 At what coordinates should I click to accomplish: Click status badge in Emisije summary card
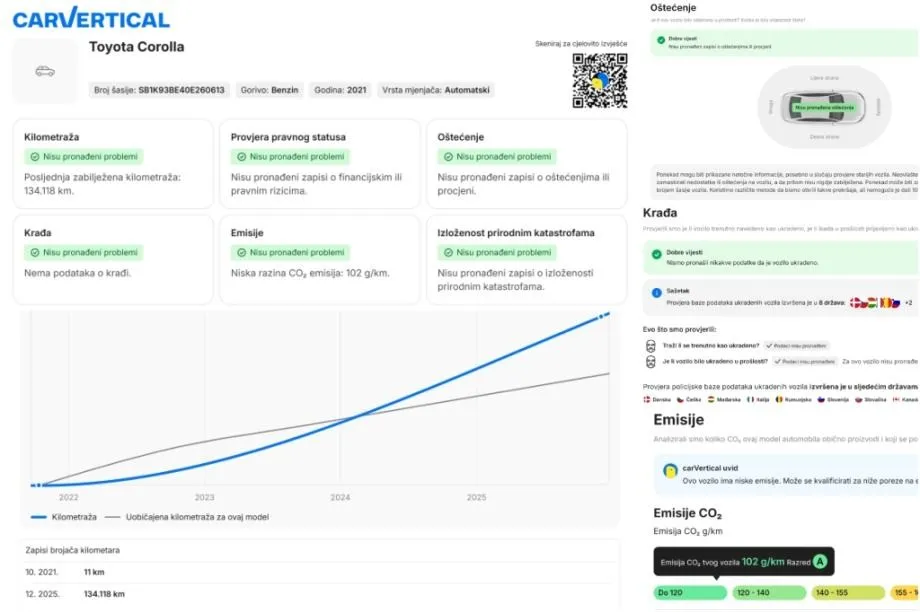tap(290, 252)
